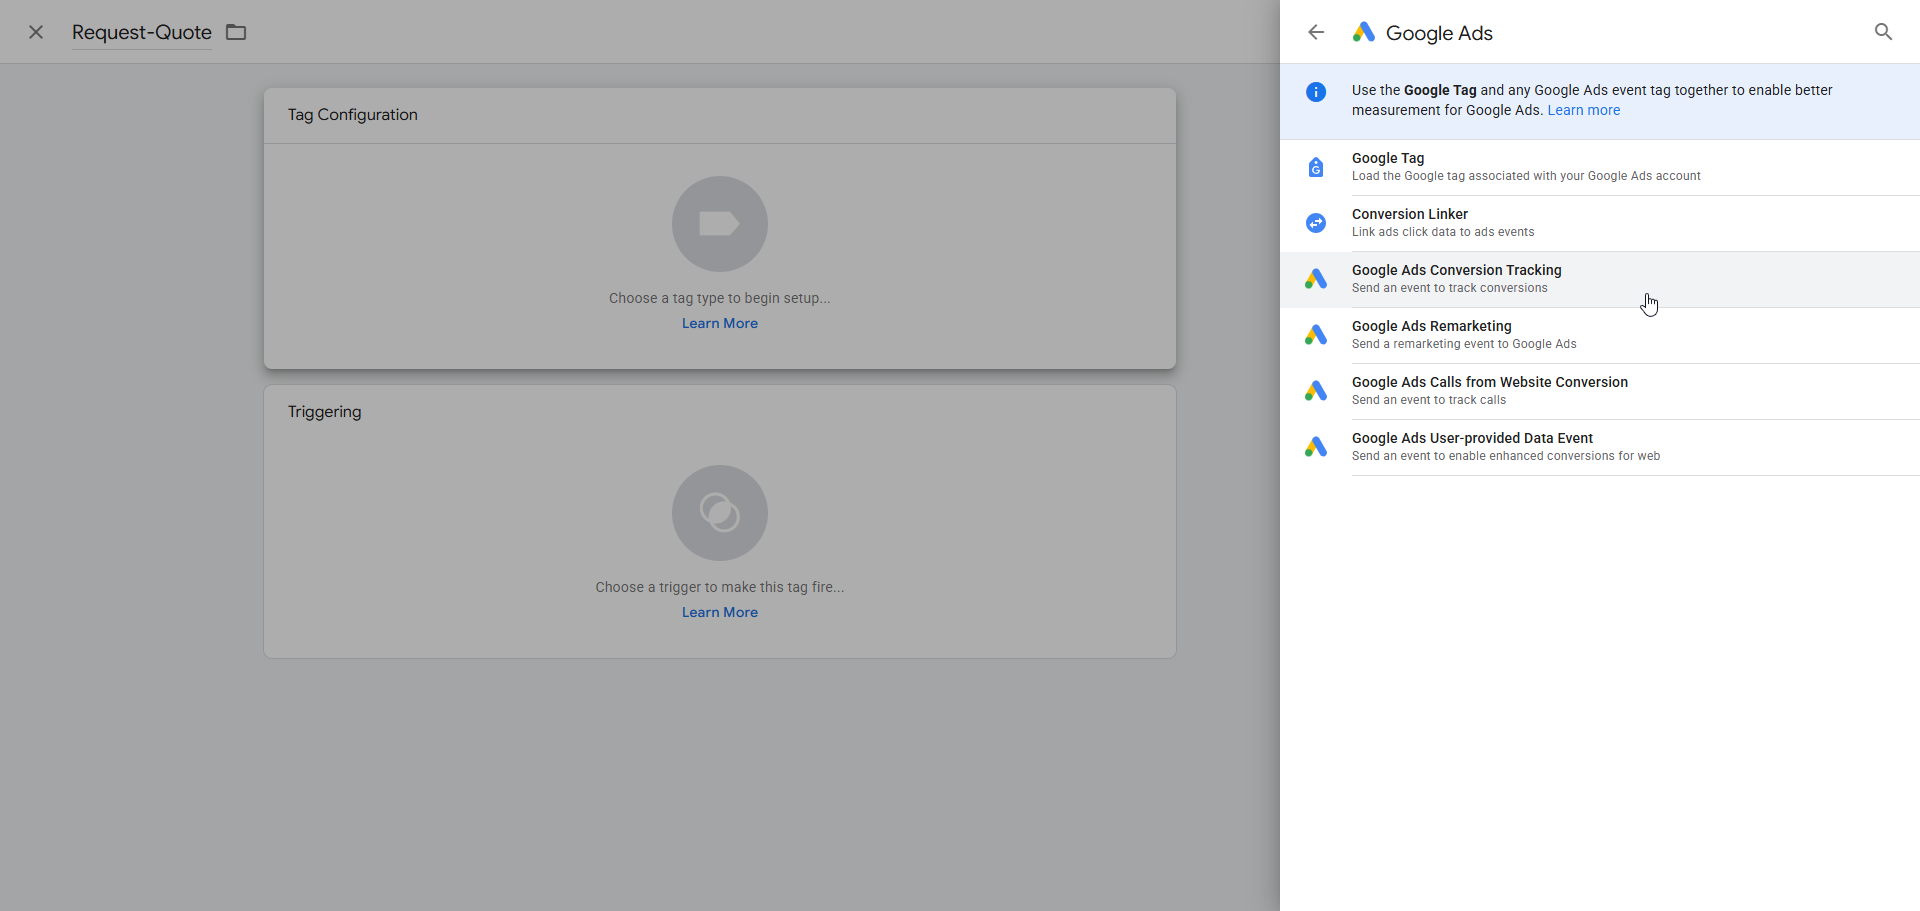Viewport: 1920px width, 911px height.
Task: Click the folder icon beside Request-Quote
Action: (x=236, y=32)
